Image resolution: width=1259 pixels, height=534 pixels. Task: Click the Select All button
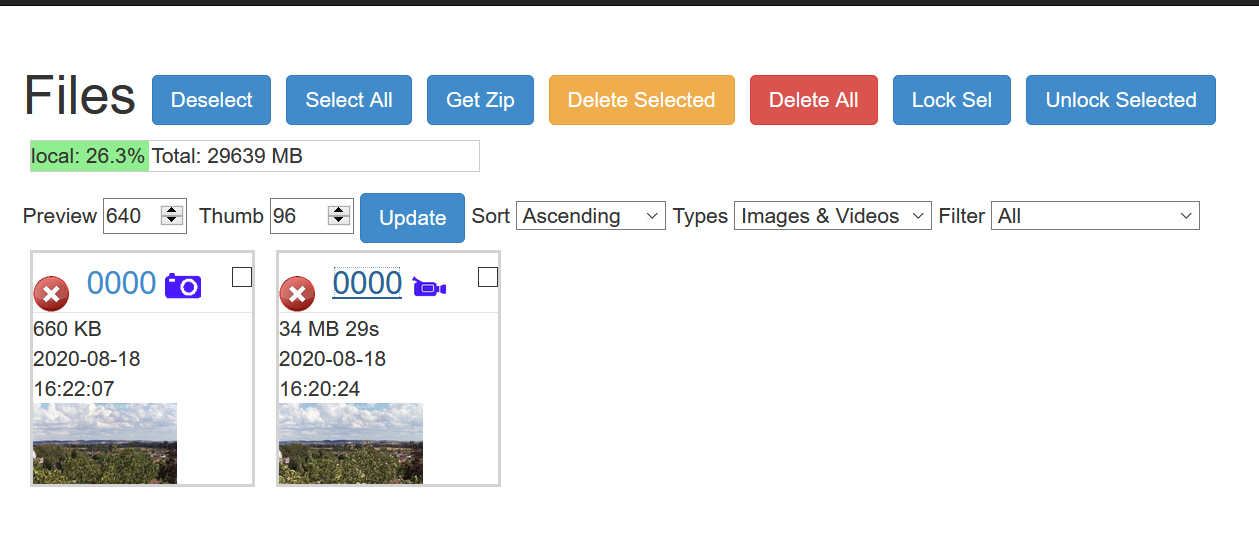pos(349,100)
